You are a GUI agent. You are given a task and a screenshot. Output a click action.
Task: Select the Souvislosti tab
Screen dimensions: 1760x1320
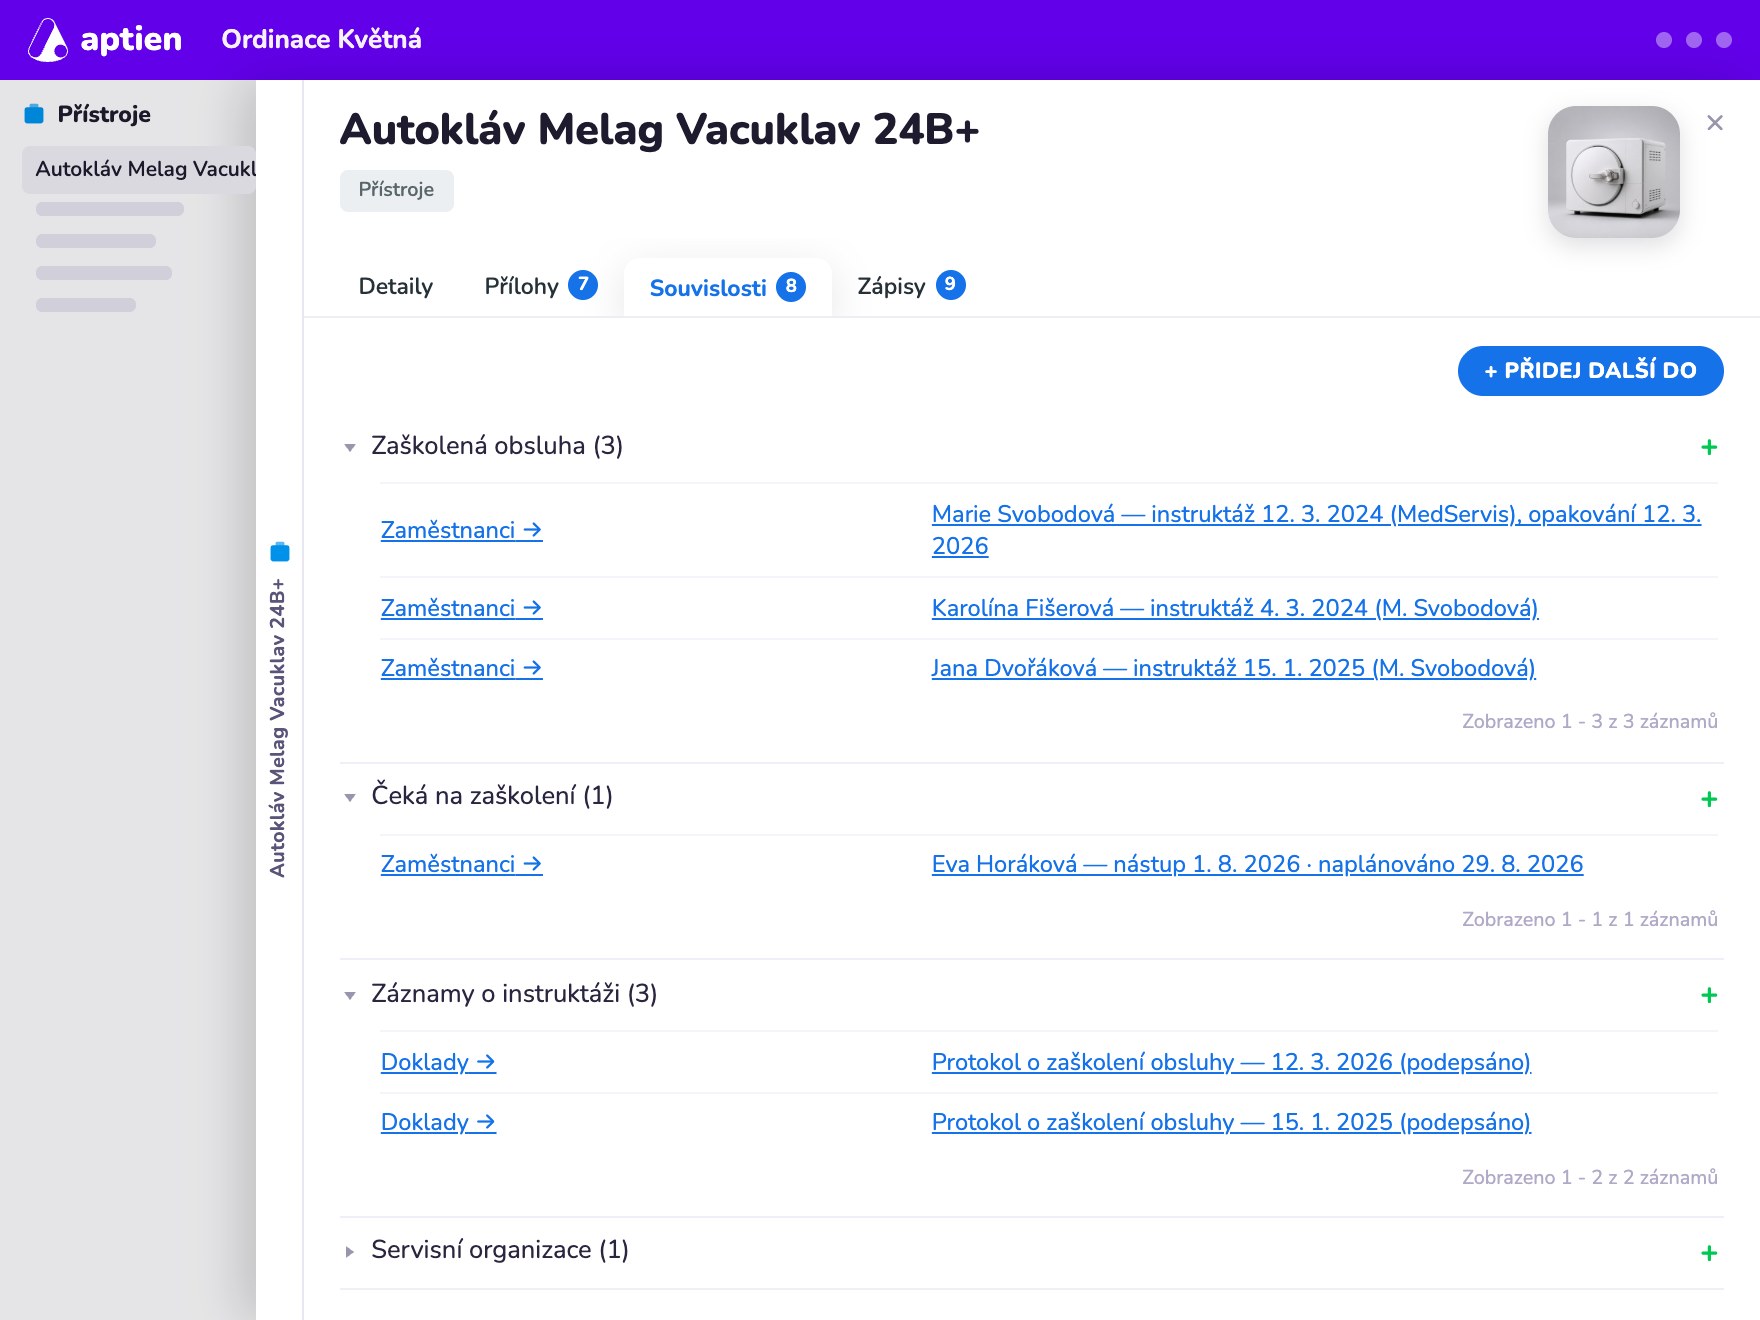(727, 288)
